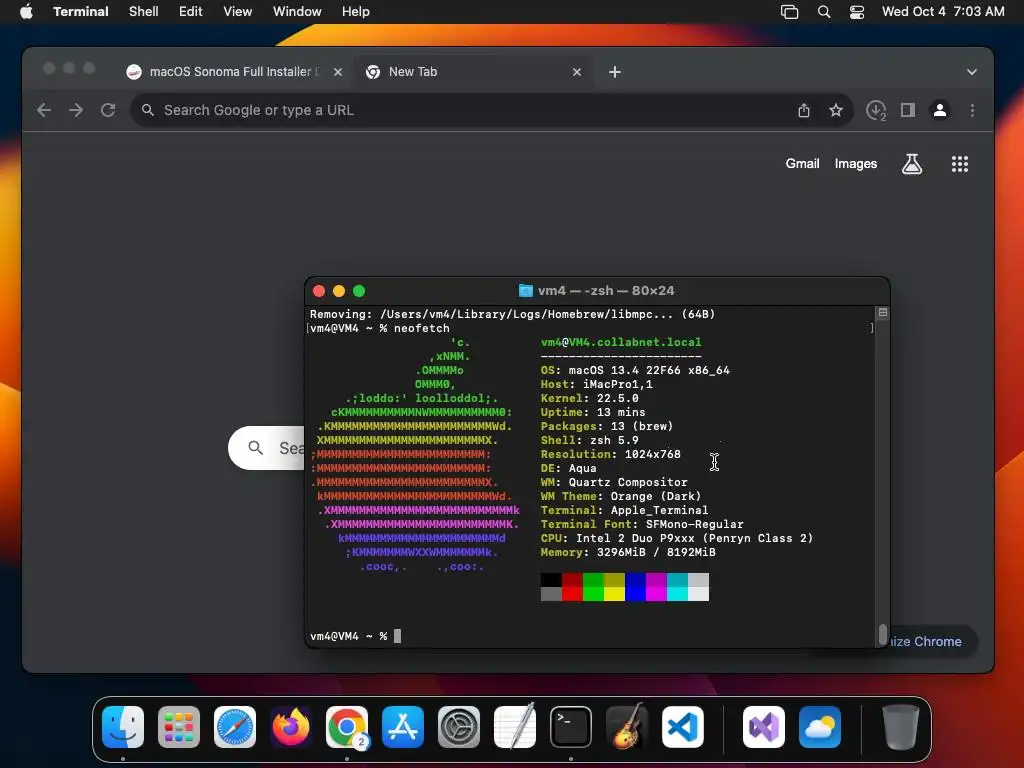The height and width of the screenshot is (768, 1024).
Task: Open the Help menu
Action: tap(356, 12)
